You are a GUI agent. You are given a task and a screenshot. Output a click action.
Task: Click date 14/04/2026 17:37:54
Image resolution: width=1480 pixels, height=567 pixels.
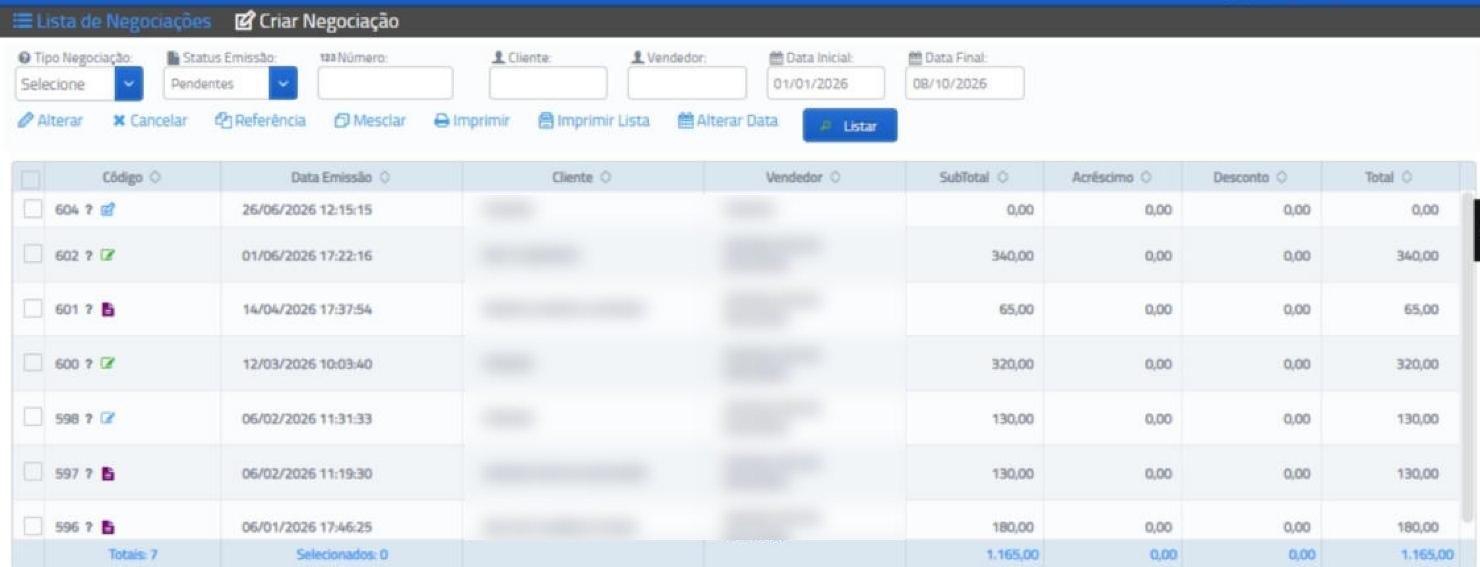click(307, 310)
